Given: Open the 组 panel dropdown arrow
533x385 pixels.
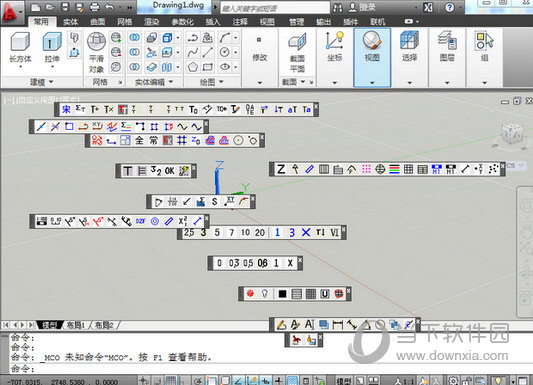Looking at the screenshot, I should [485, 83].
